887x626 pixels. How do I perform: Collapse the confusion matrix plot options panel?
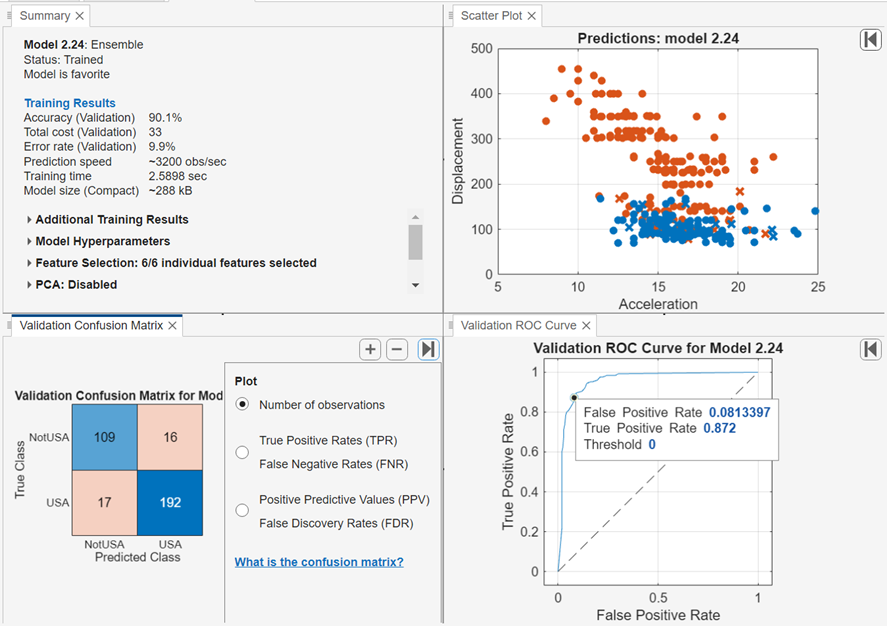(428, 349)
